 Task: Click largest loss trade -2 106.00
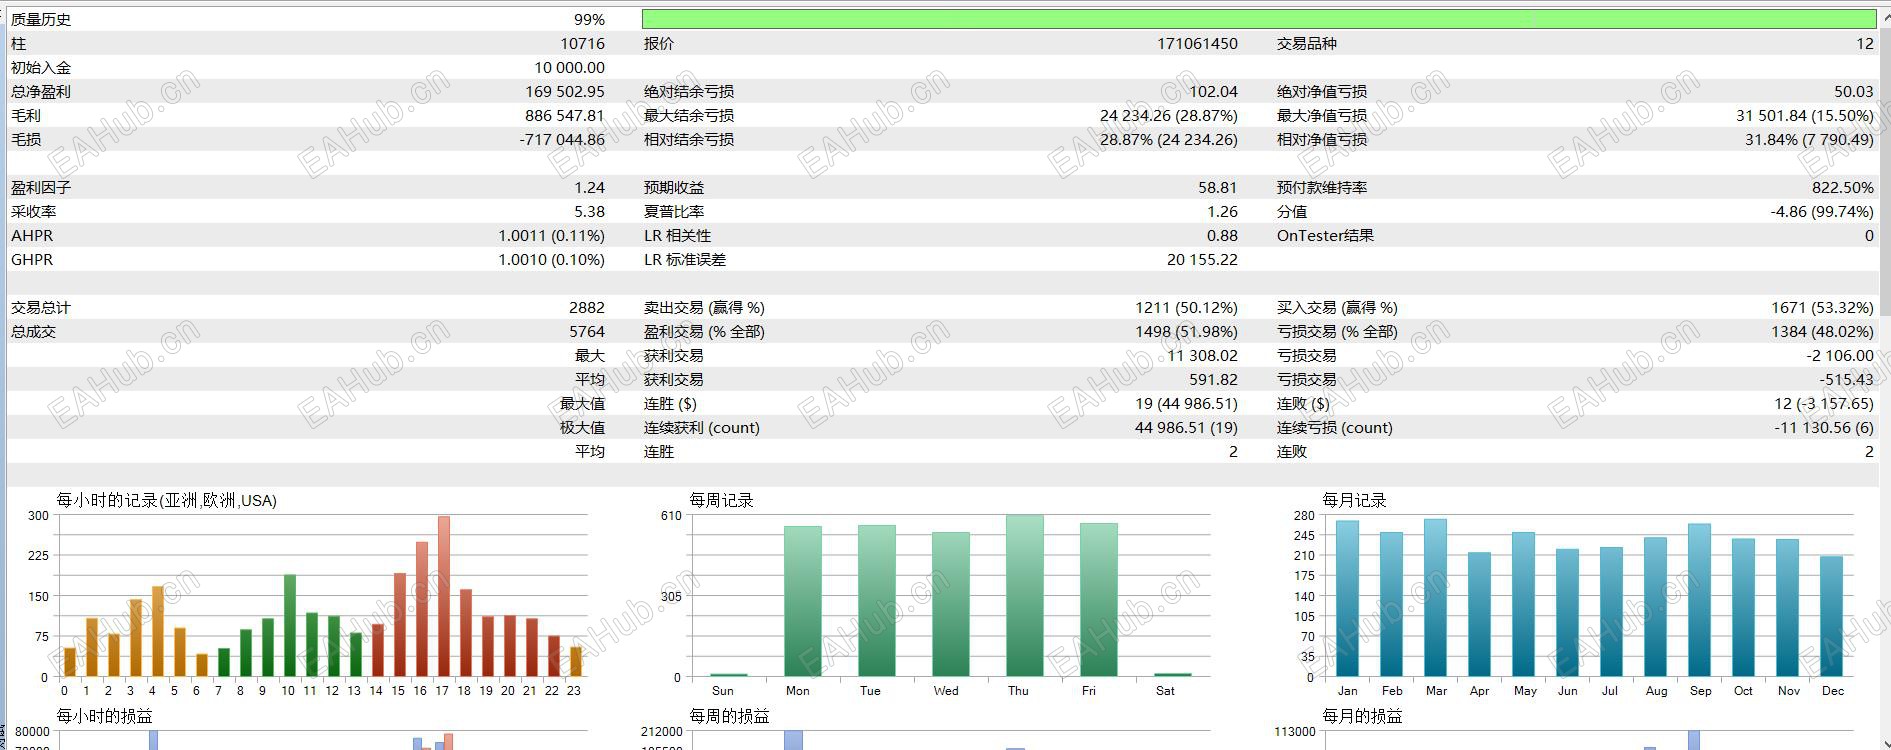pyautogui.click(x=1840, y=356)
